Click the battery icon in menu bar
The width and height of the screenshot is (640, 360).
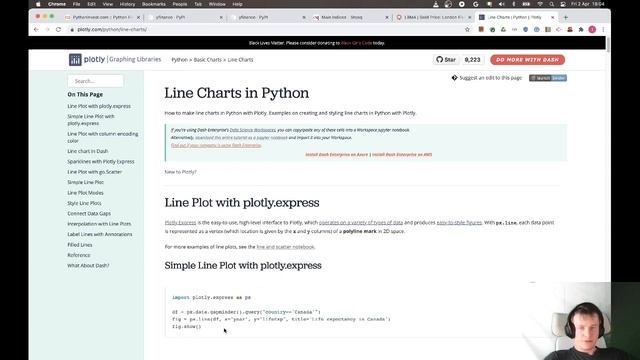click(527, 4)
